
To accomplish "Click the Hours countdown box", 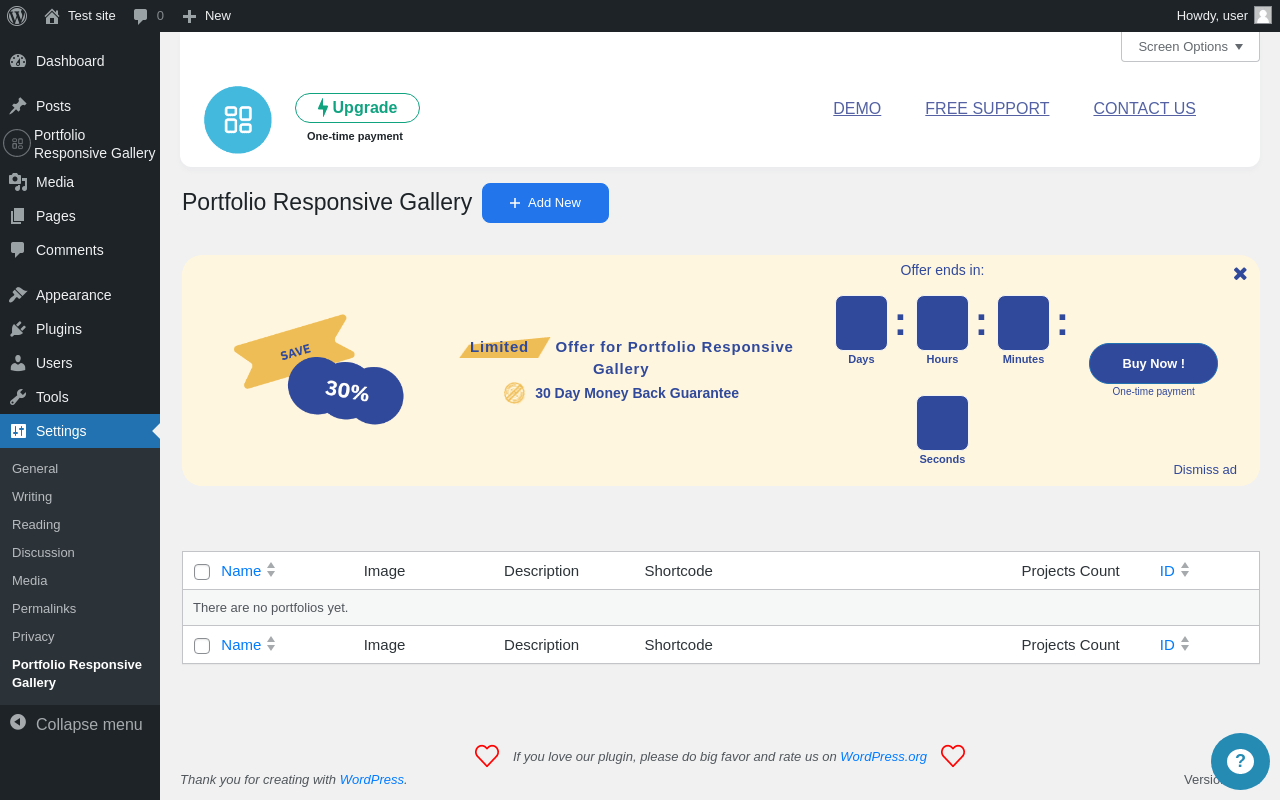I will coord(942,323).
